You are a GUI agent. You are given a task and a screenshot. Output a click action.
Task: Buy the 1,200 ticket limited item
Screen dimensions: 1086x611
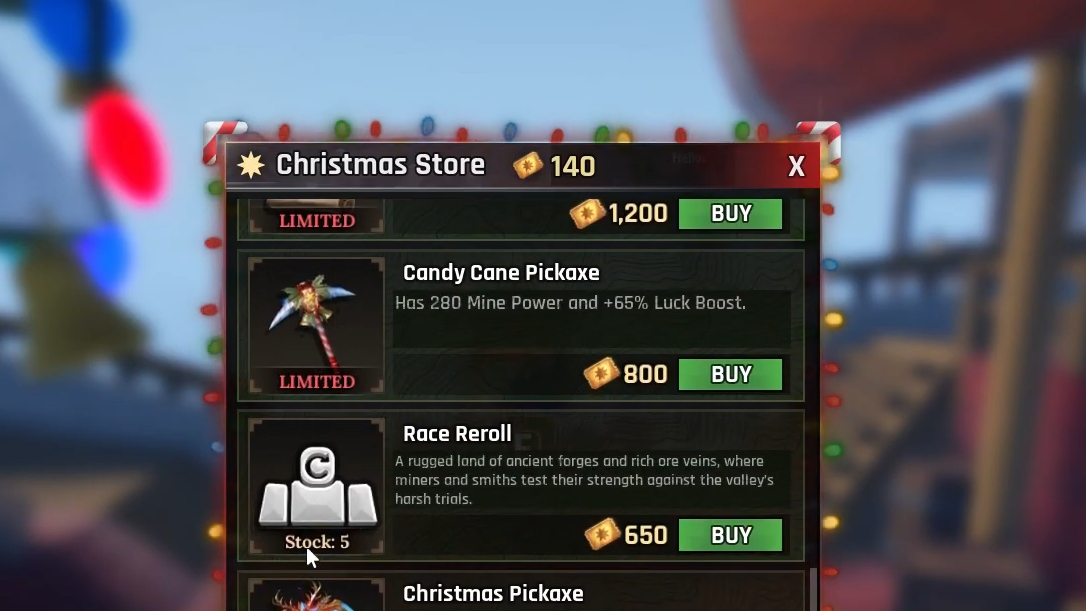730,213
